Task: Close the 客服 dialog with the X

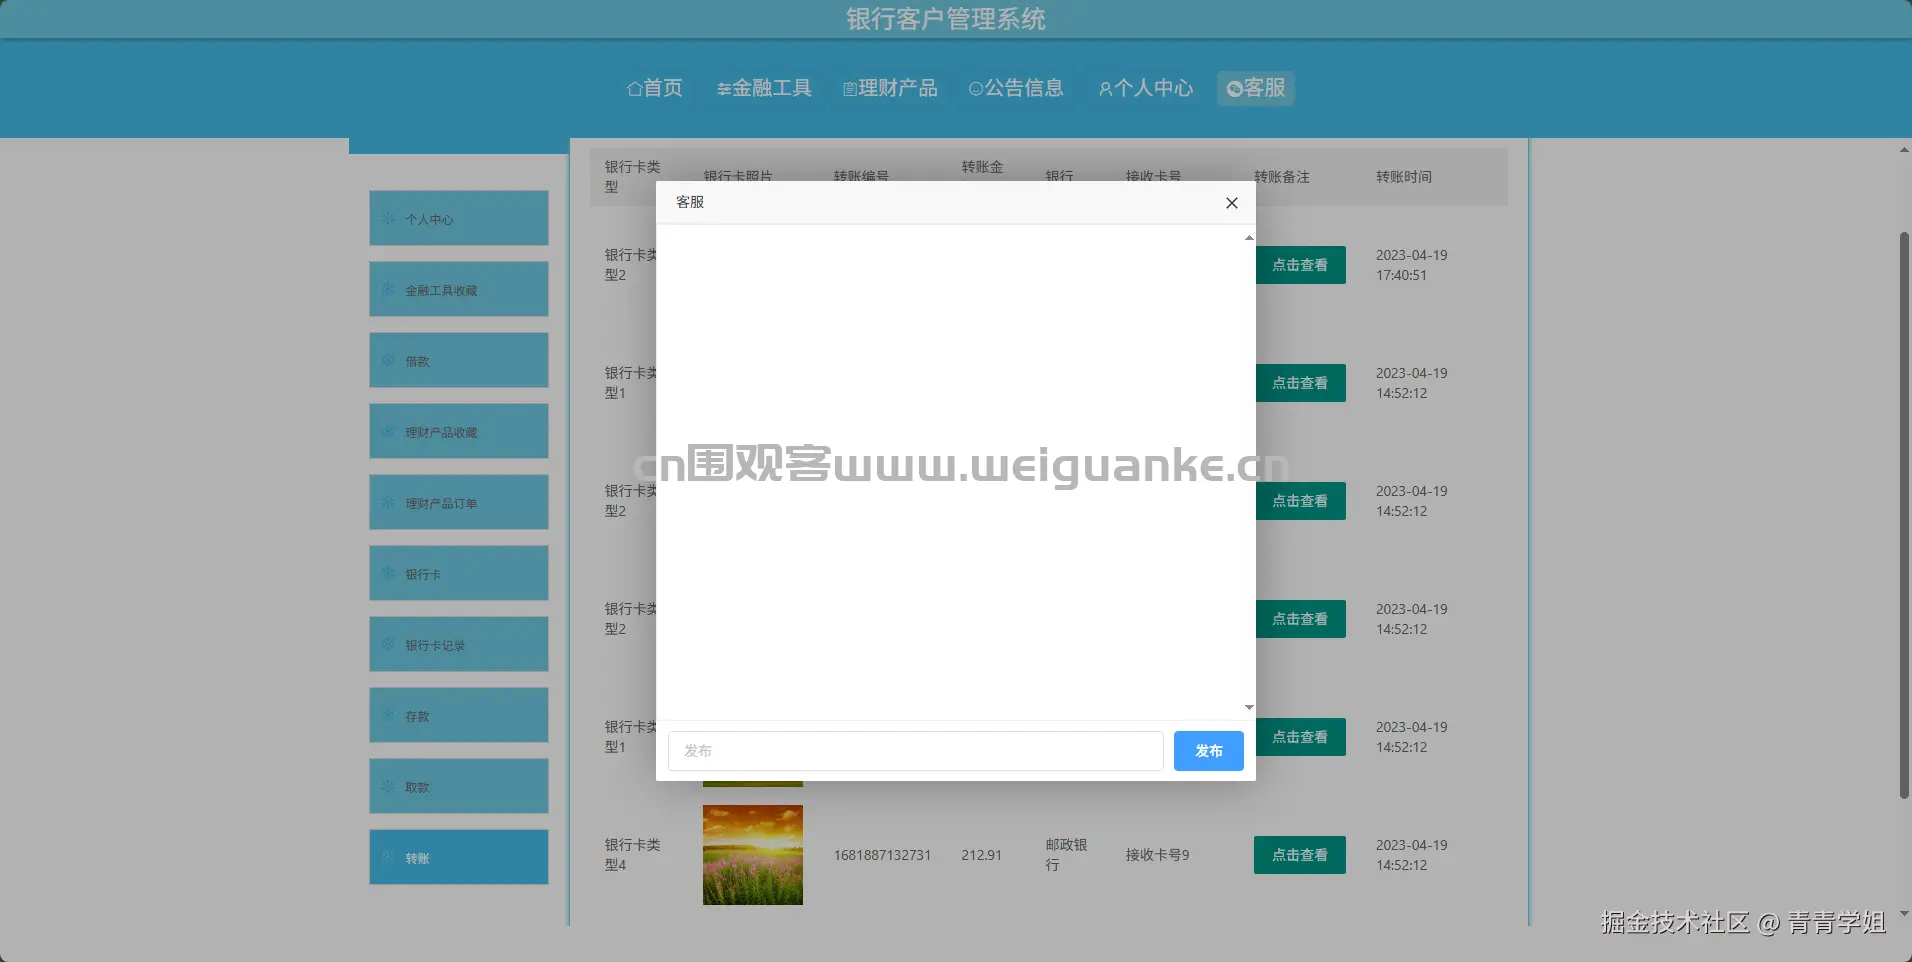Action: [1232, 203]
